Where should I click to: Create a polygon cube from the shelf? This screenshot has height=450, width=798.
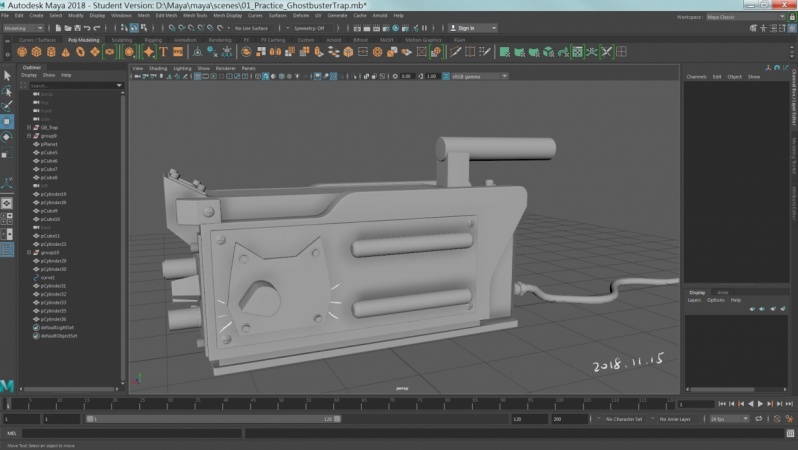pos(37,52)
